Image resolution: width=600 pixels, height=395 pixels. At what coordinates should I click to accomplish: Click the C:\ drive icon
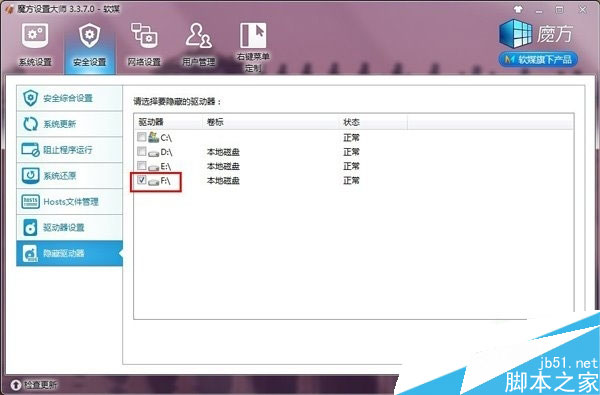click(153, 137)
